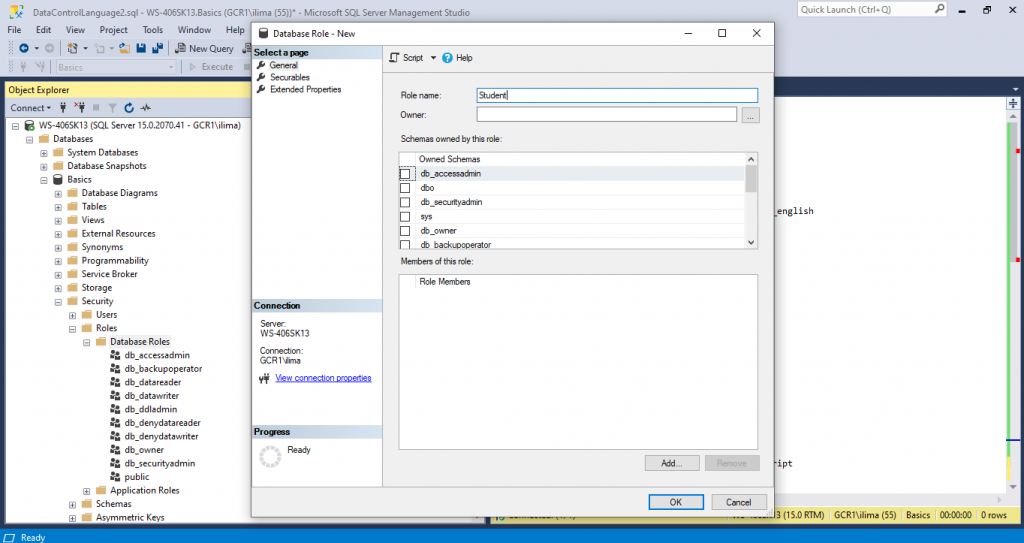Click the Save All icon
Viewport: 1024px width, 543px height.
(x=157, y=48)
